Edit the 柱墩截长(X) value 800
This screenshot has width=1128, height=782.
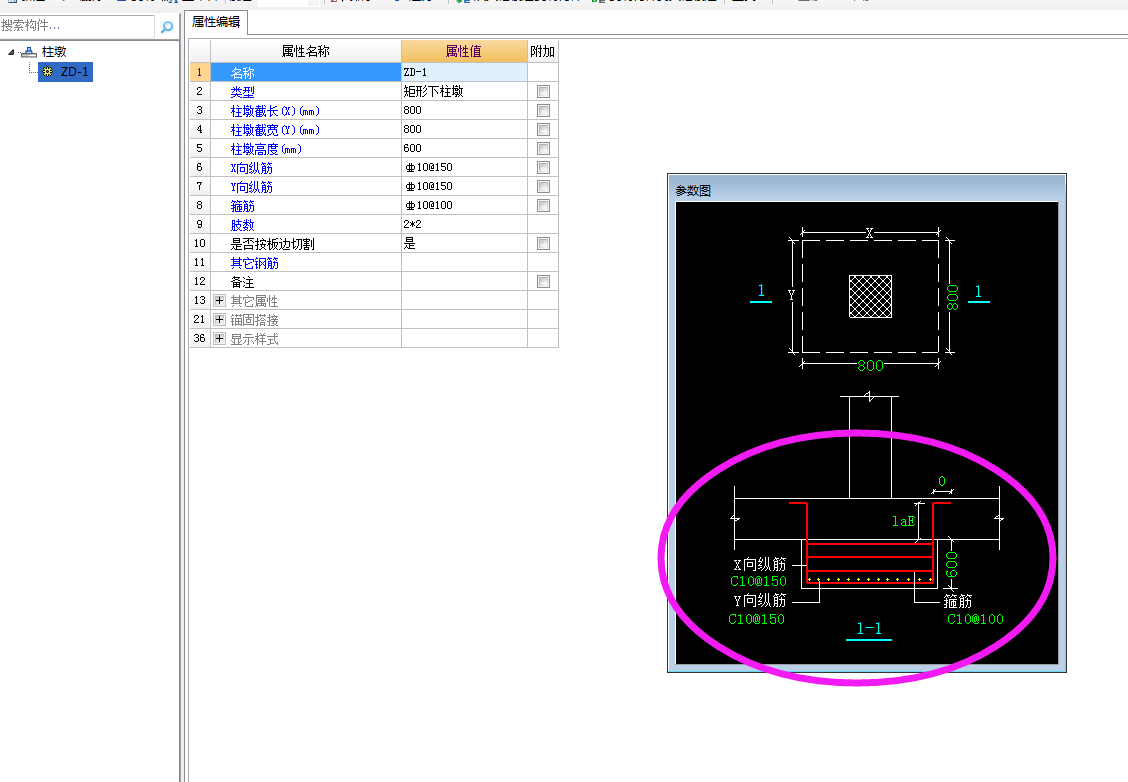click(x=464, y=110)
